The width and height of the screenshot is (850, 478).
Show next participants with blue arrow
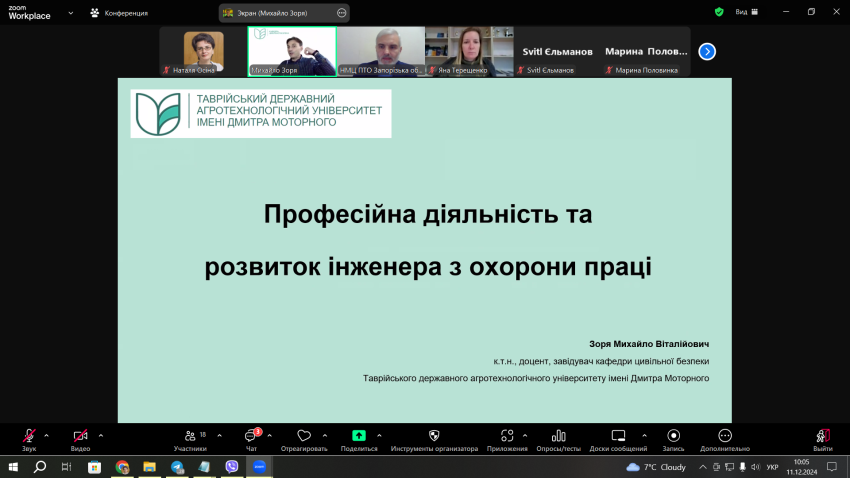(707, 51)
